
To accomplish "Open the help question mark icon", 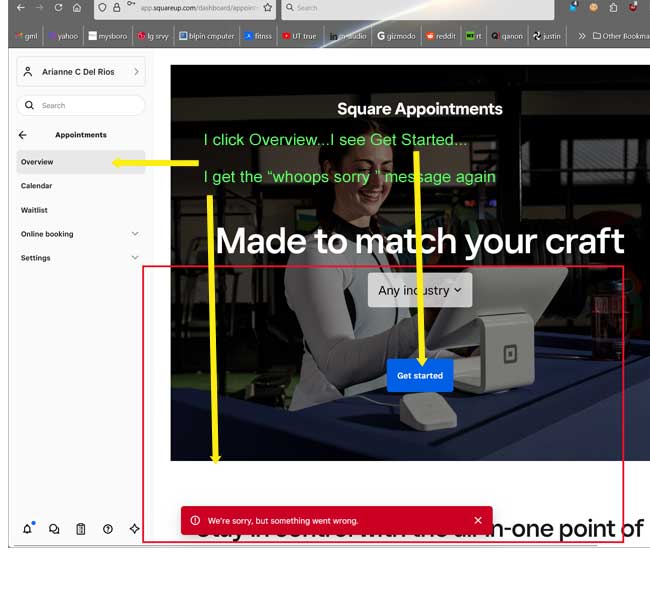I will 108,529.
